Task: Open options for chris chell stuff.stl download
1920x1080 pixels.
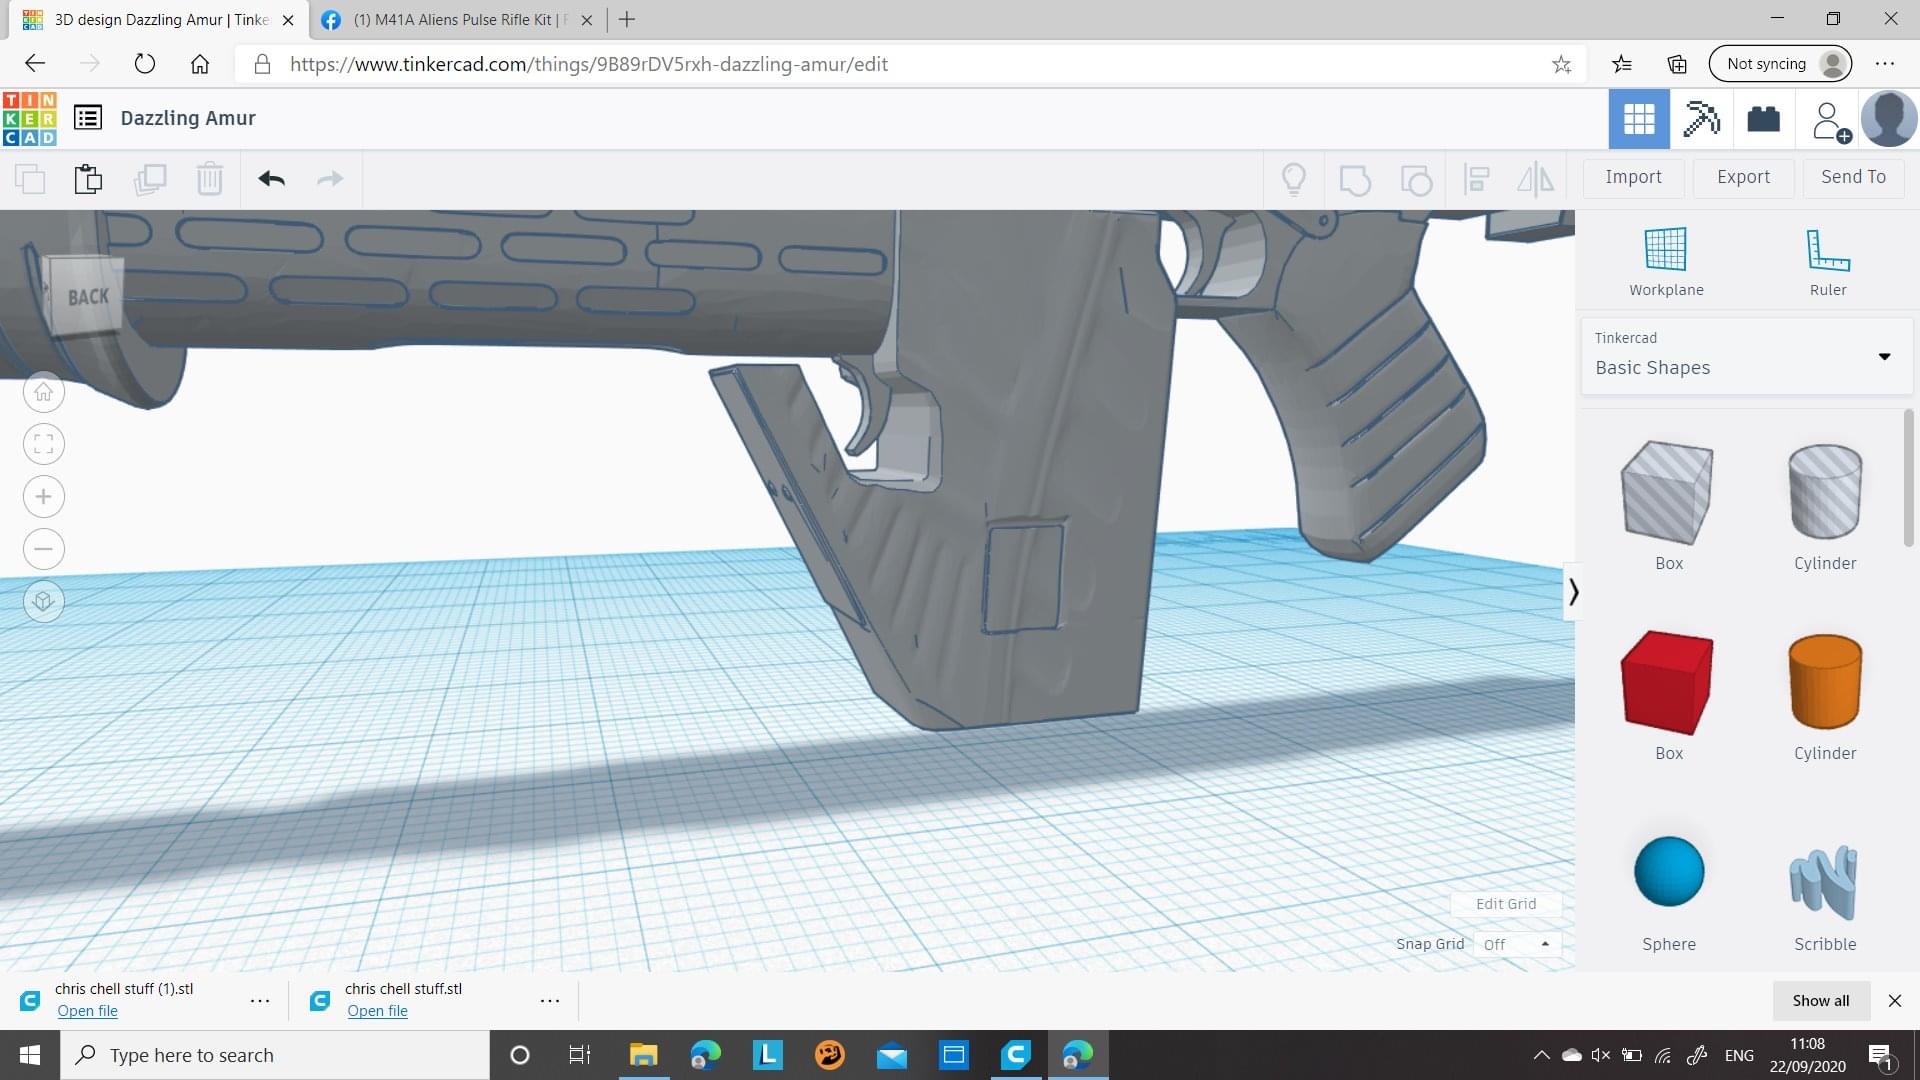Action: click(550, 1000)
